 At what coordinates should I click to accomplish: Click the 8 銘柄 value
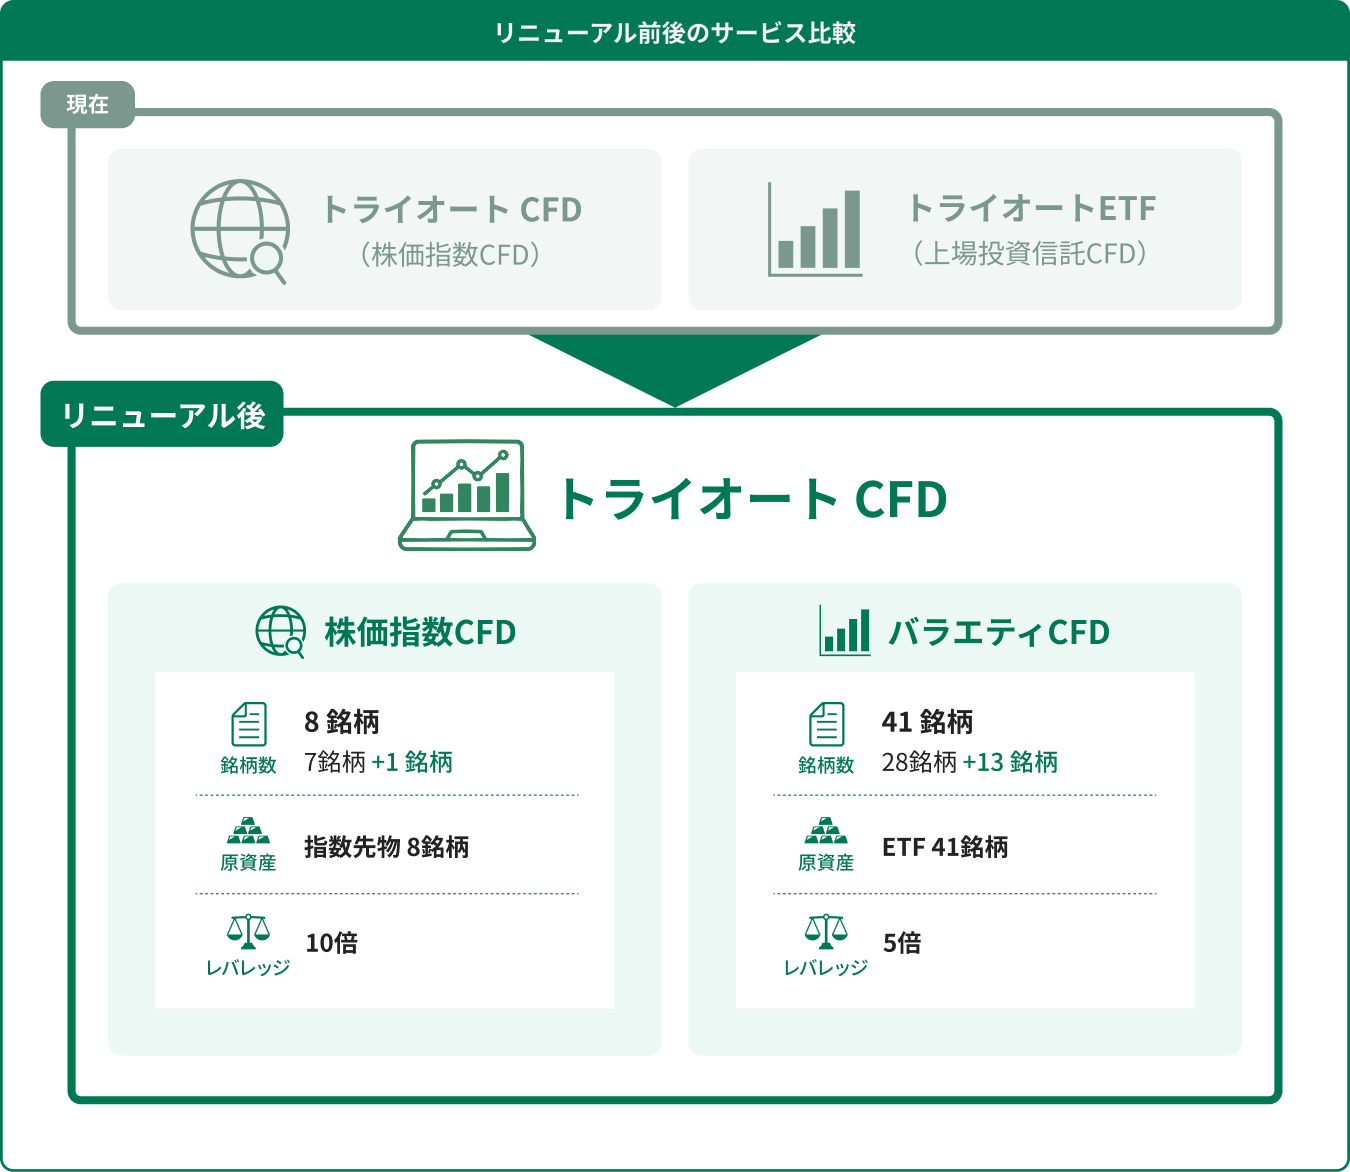point(342,721)
